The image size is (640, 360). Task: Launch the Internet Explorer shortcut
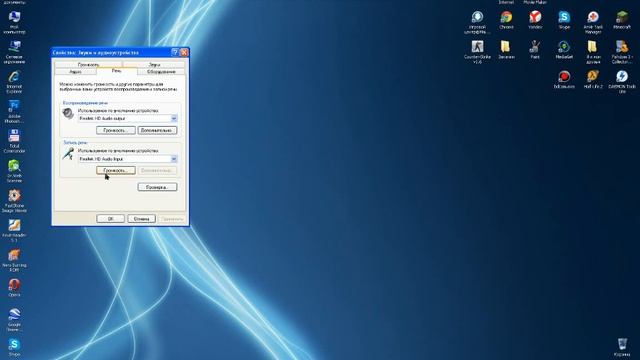point(14,82)
